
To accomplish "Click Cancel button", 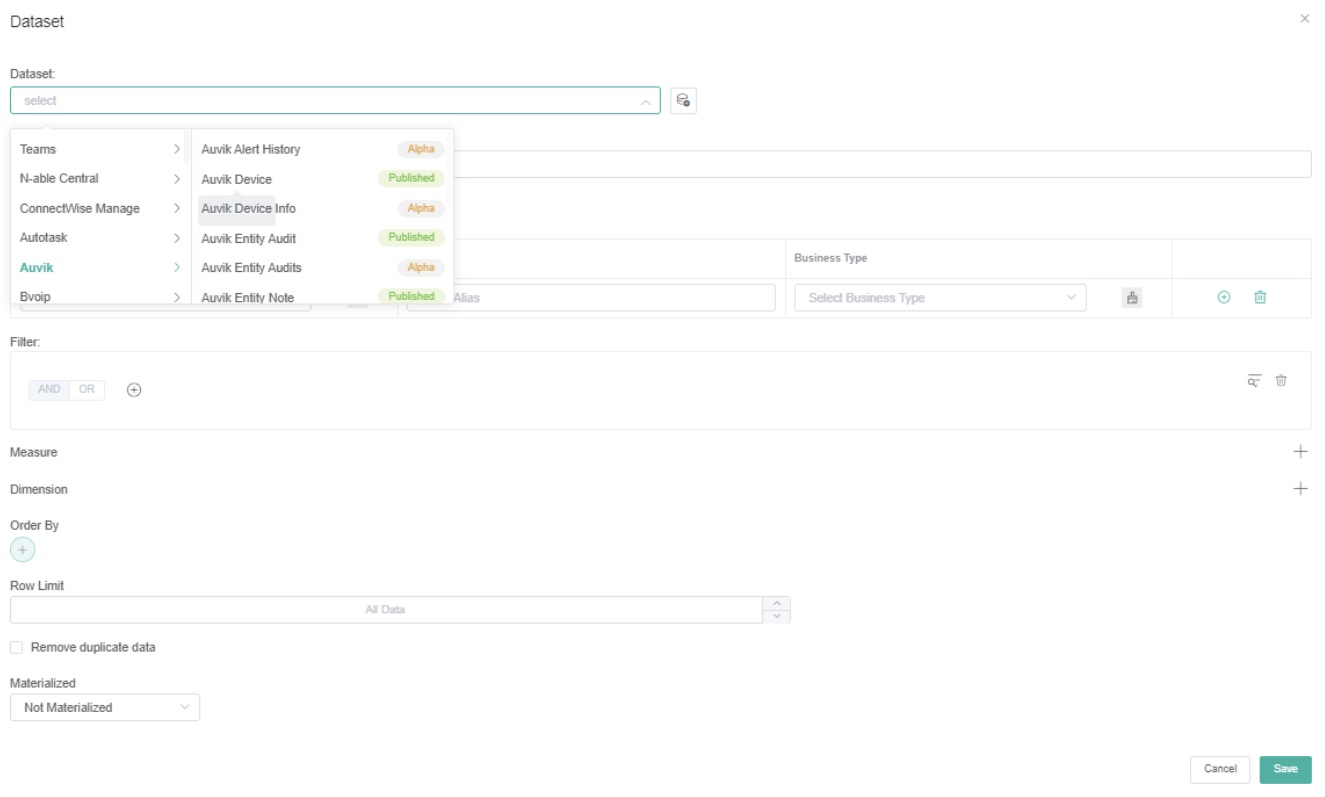I will point(1220,769).
